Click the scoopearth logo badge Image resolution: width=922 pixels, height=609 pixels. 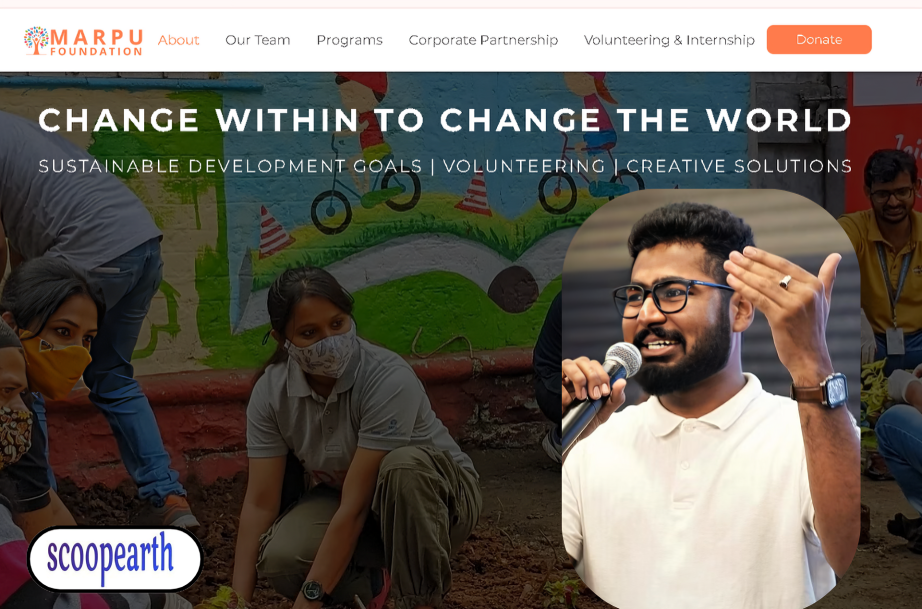(115, 558)
